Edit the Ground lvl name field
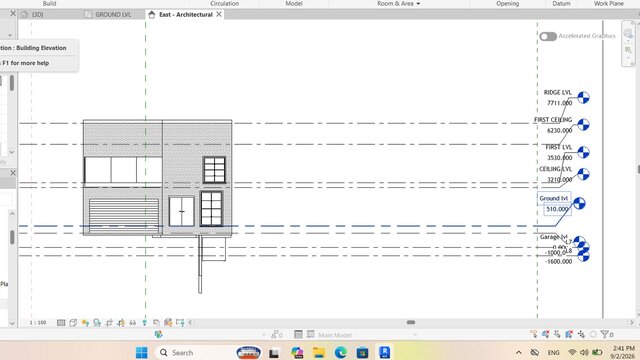 tap(554, 198)
